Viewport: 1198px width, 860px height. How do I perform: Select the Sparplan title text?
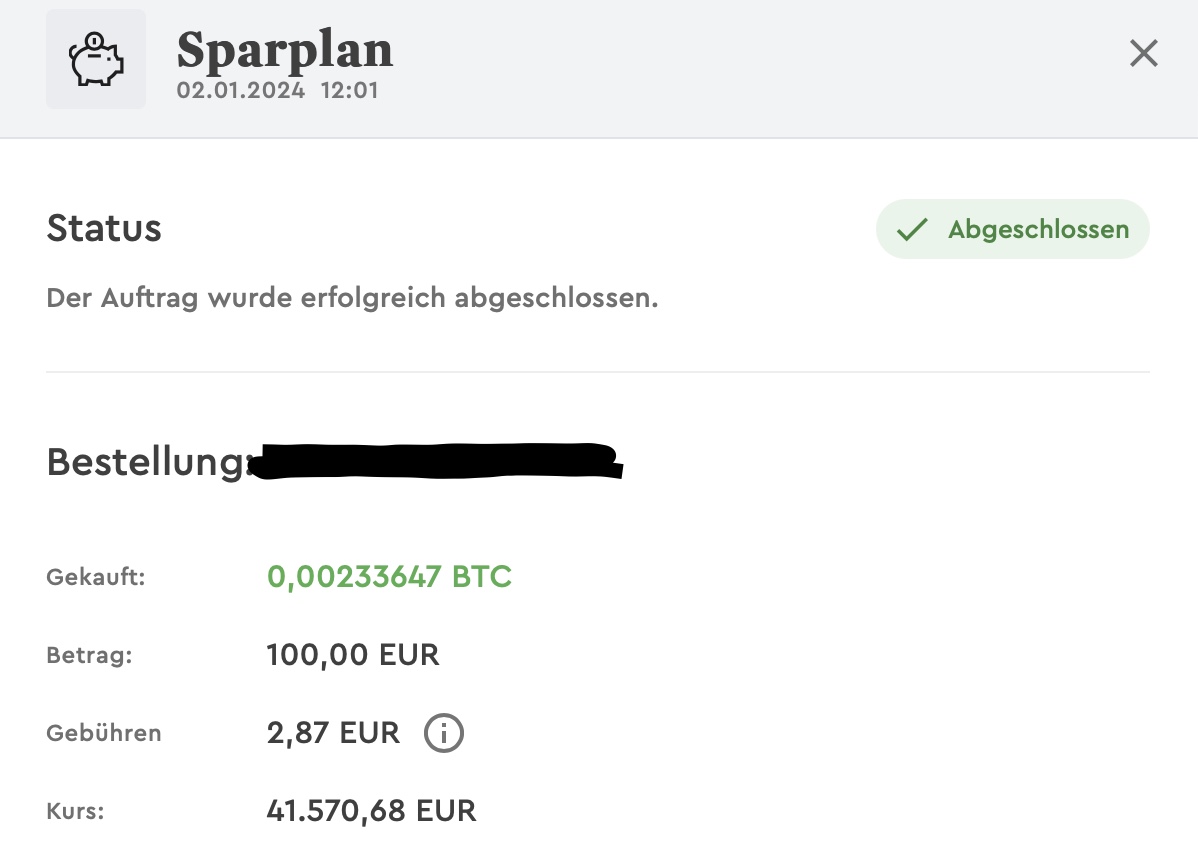[285, 50]
